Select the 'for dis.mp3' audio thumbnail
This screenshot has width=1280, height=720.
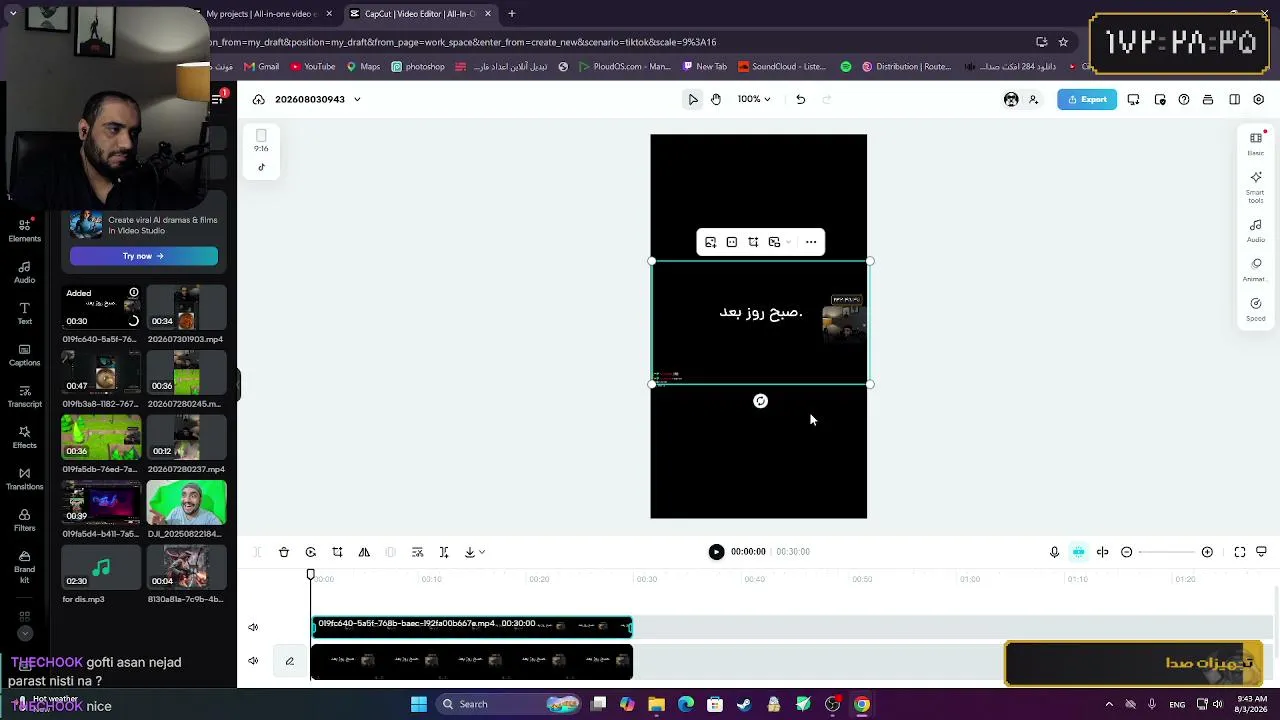[x=101, y=568]
